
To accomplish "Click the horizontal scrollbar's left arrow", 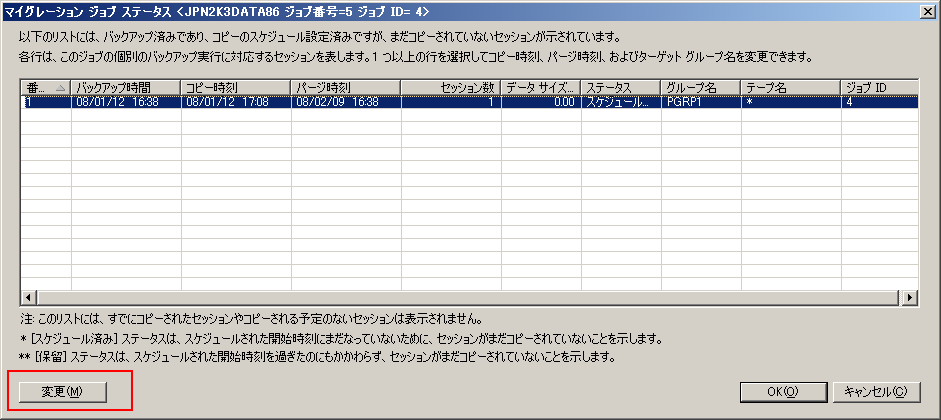I will pos(29,297).
